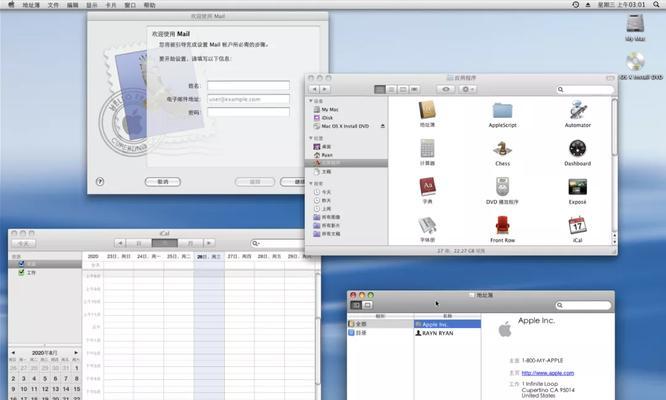This screenshot has height=400, width=666.
Task: Open the 编辑 menu
Action: 73,5
